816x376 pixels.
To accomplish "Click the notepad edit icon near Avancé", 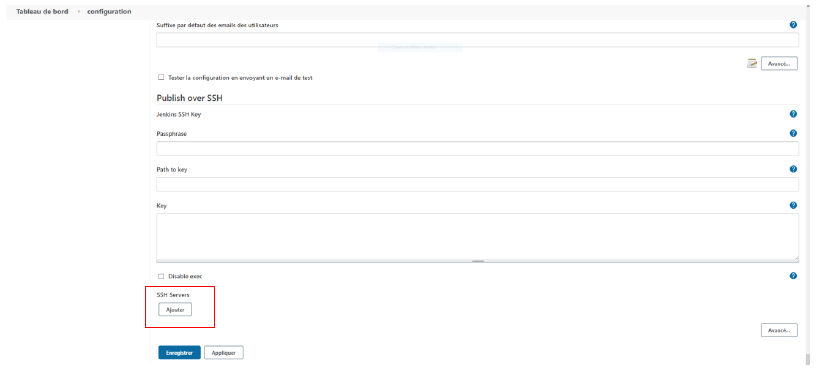I will tap(752, 63).
